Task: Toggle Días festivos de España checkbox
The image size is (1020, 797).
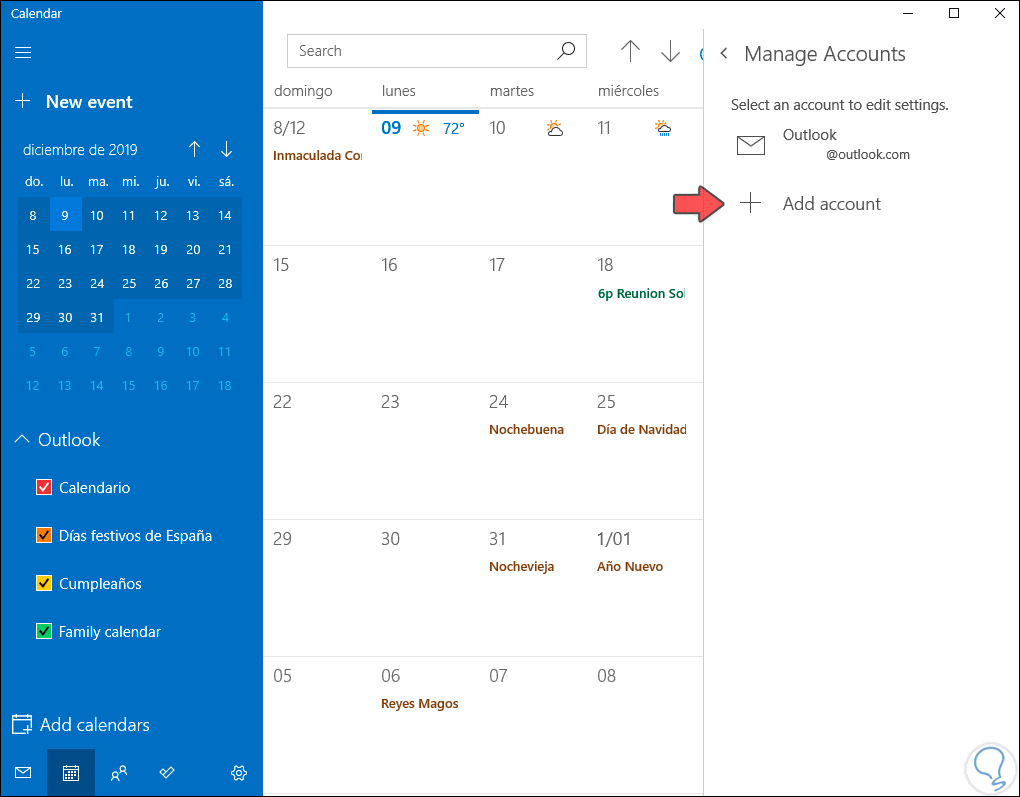Action: coord(44,535)
